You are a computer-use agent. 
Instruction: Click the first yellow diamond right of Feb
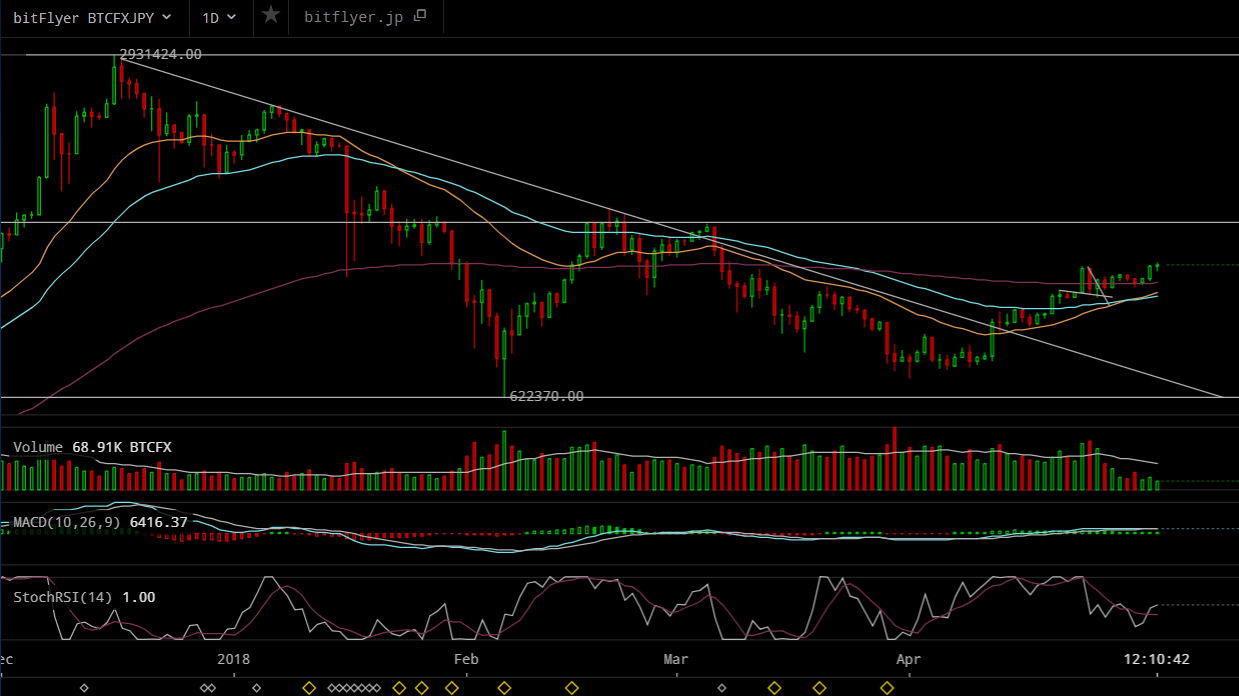(504, 688)
